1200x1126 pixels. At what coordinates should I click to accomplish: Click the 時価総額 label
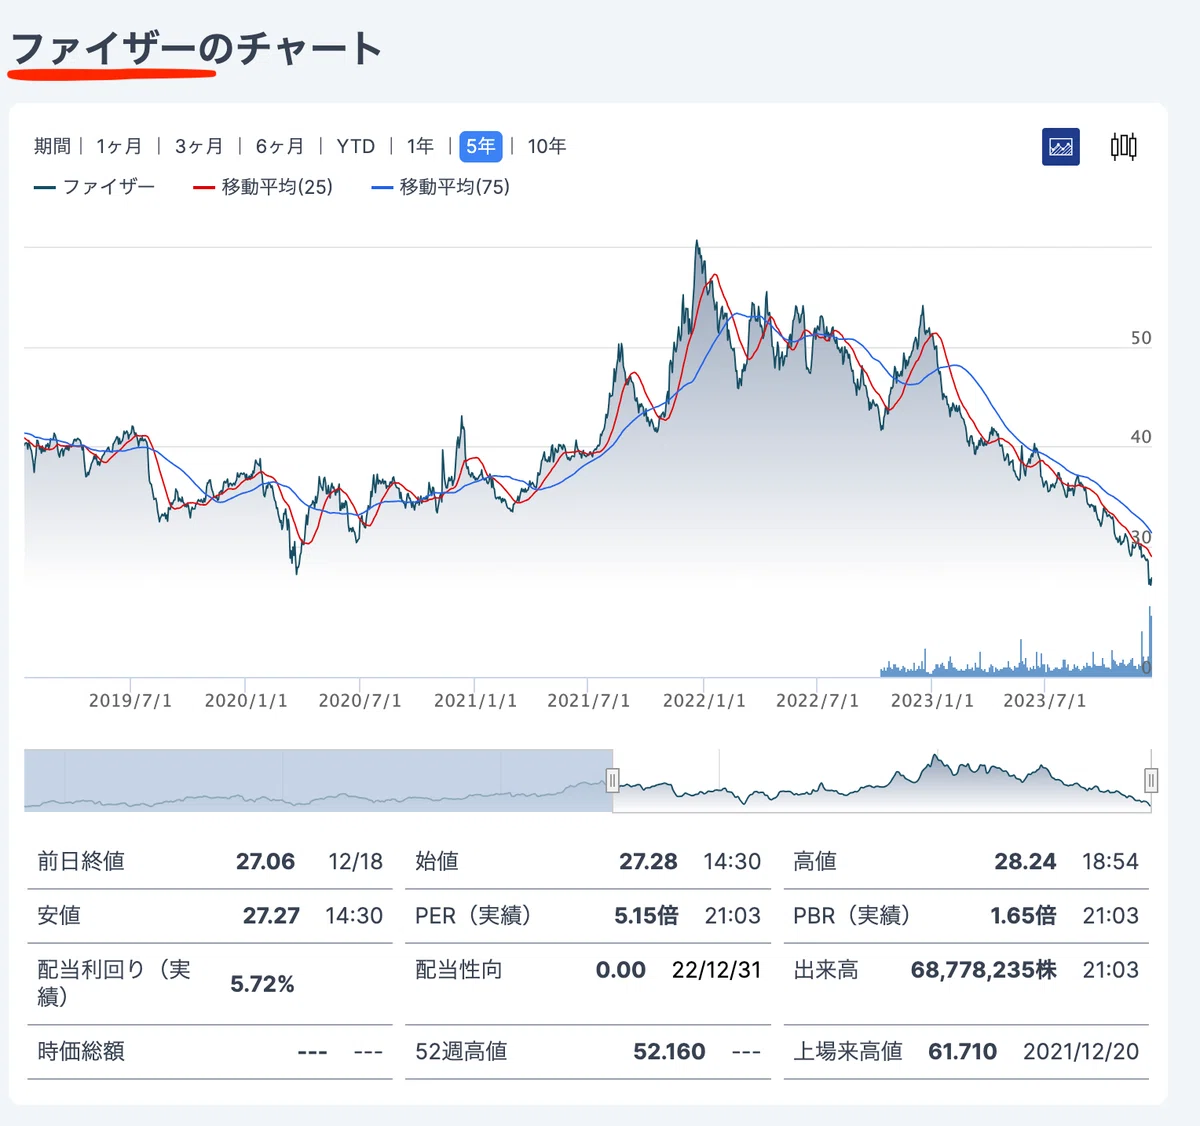coord(81,1052)
